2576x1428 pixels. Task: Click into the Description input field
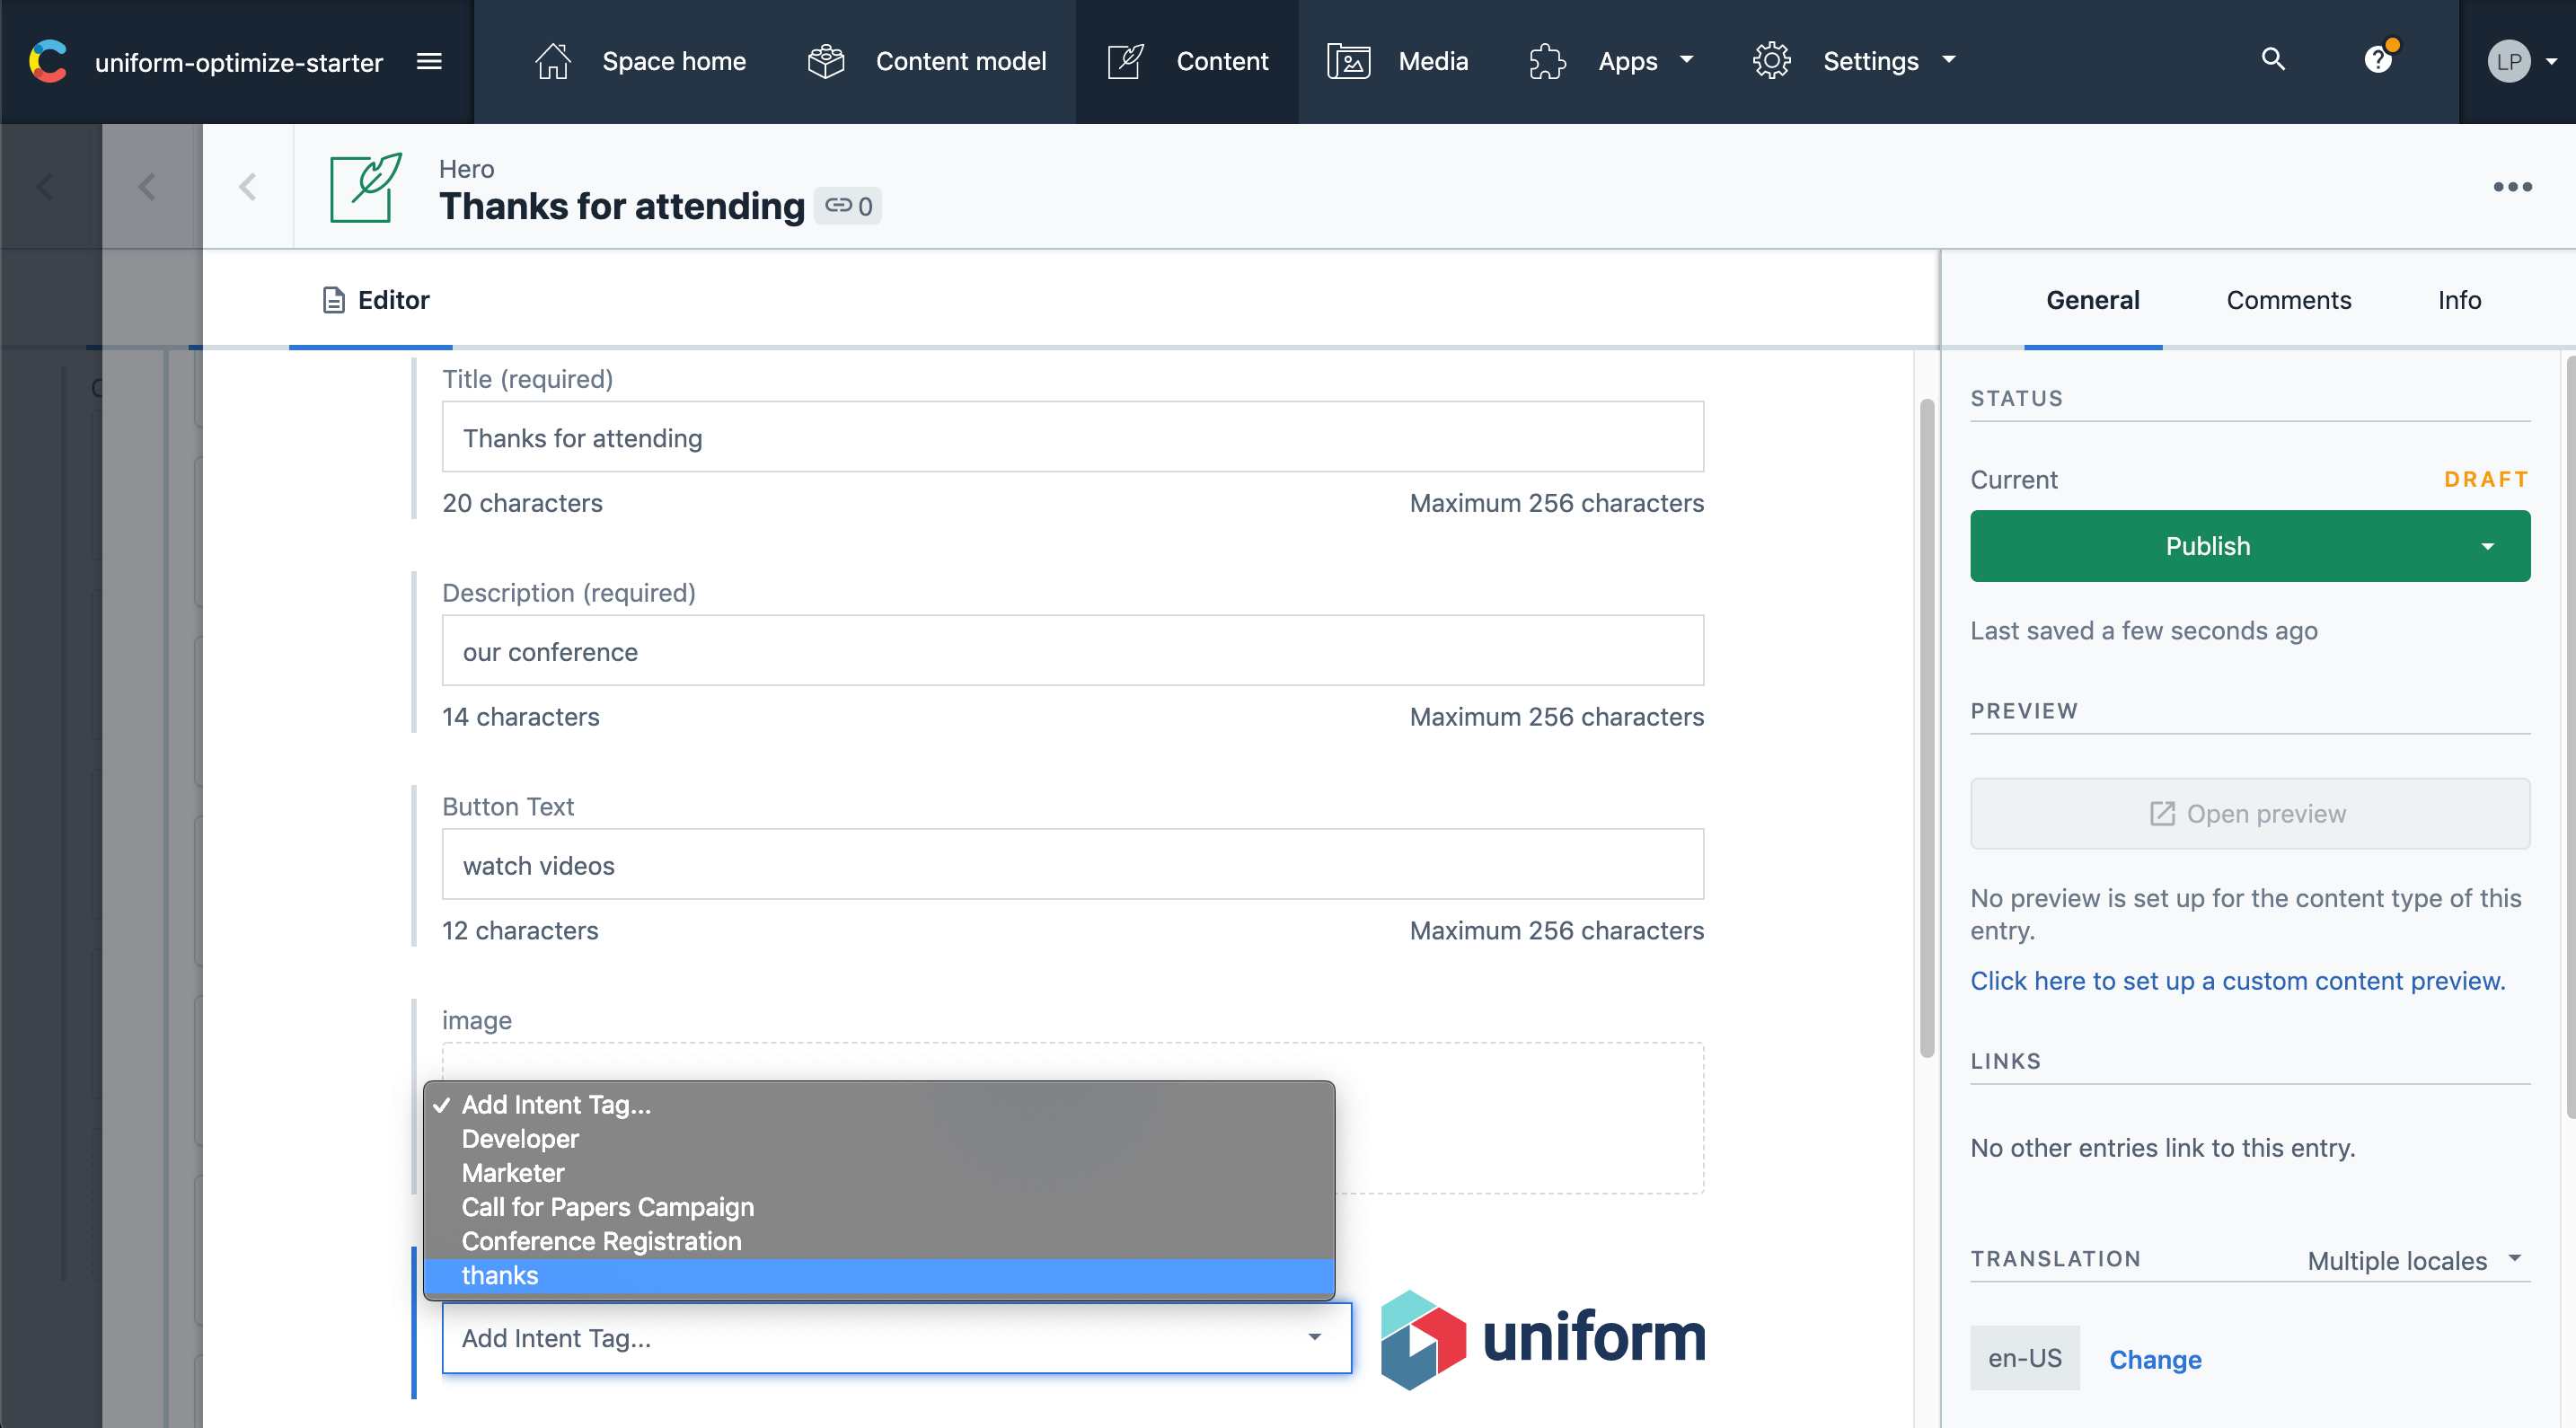[1072, 651]
